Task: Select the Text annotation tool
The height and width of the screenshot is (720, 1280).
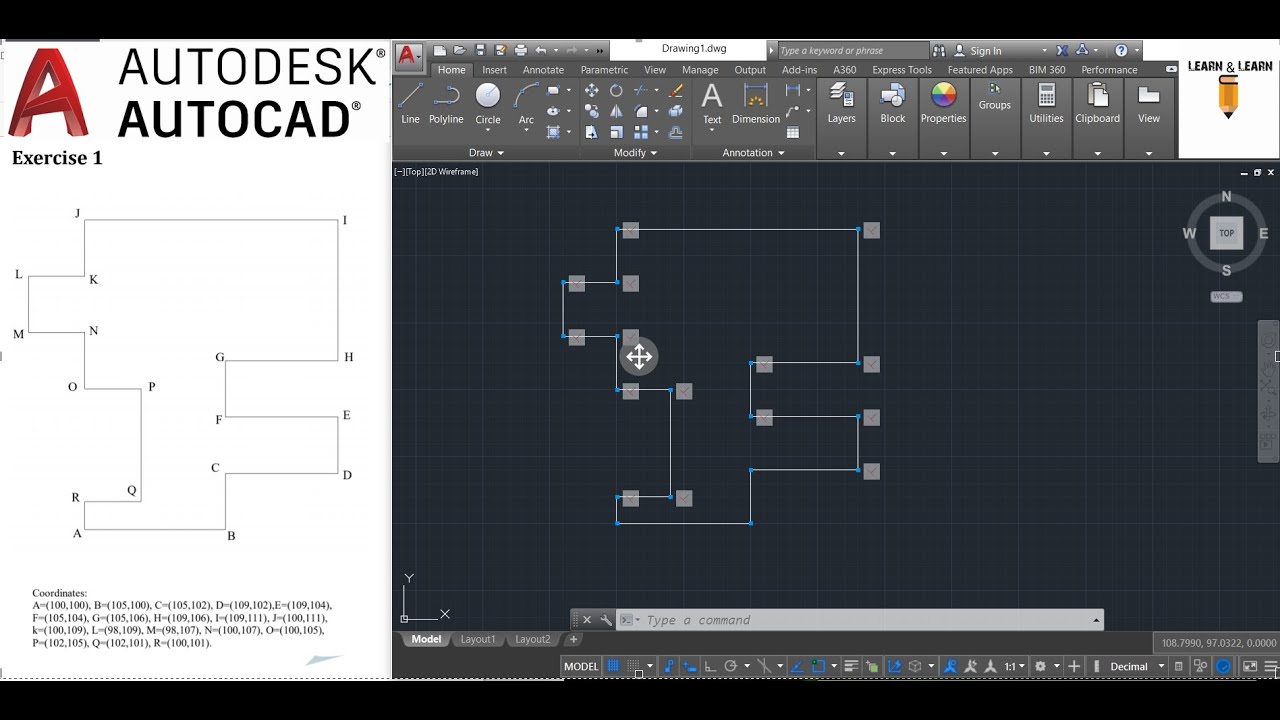Action: [x=712, y=104]
